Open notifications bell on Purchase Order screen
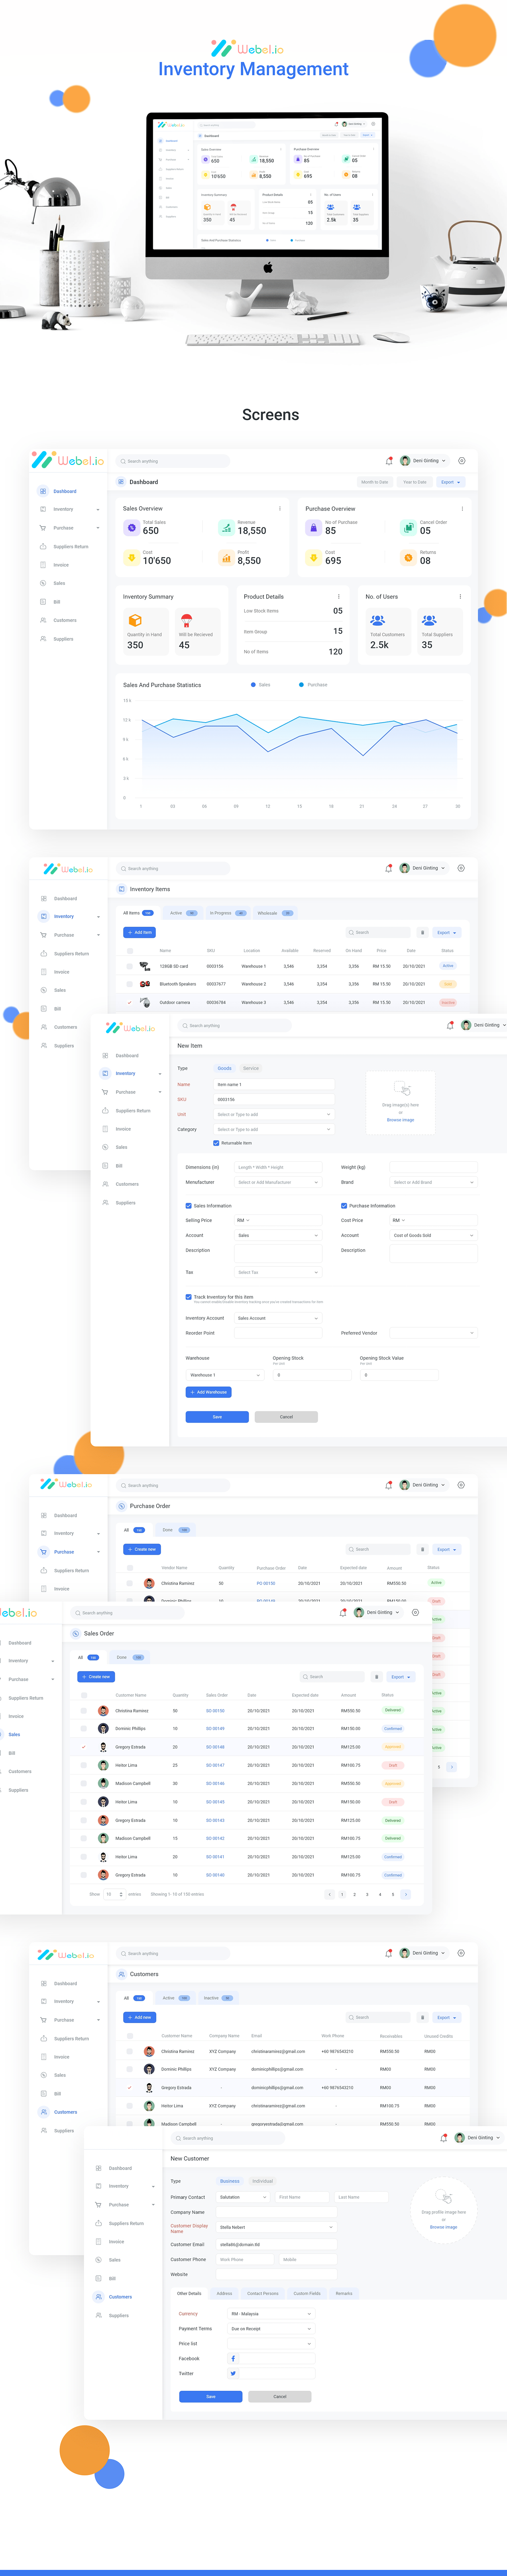 click(x=389, y=1485)
